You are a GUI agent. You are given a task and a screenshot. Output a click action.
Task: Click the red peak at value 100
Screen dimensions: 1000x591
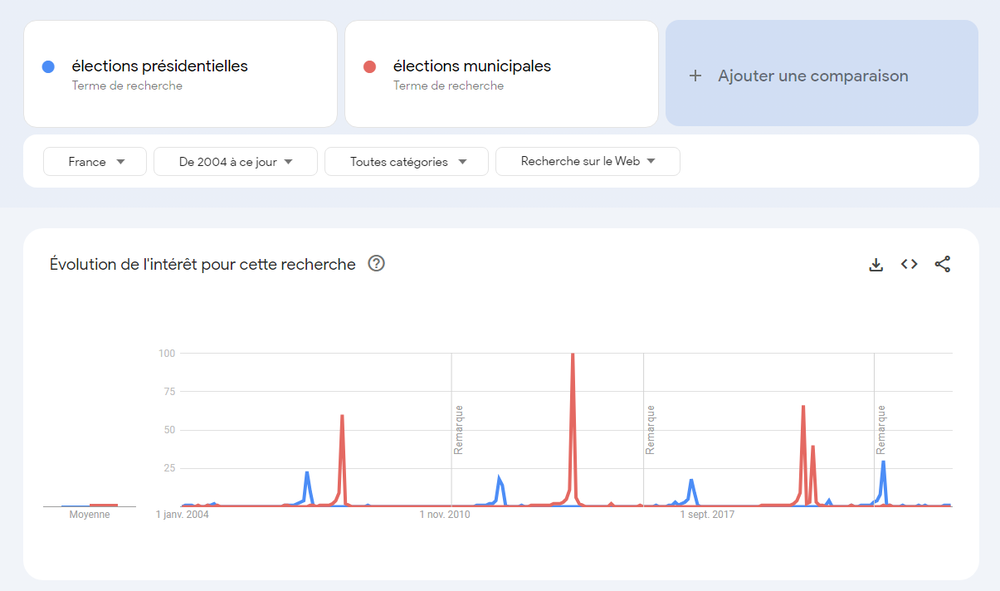(x=572, y=355)
